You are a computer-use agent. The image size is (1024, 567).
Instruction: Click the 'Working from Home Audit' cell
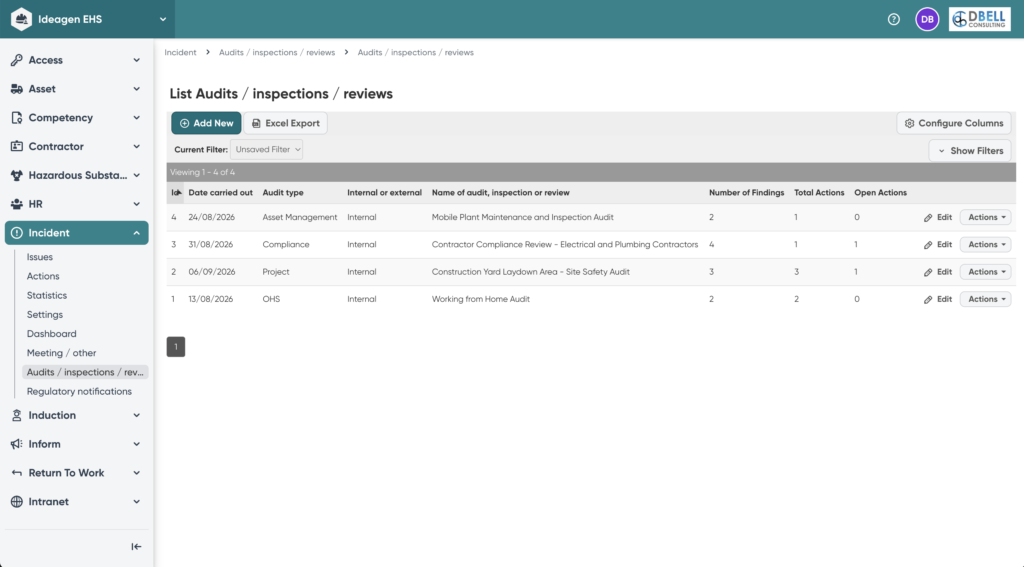pos(481,299)
